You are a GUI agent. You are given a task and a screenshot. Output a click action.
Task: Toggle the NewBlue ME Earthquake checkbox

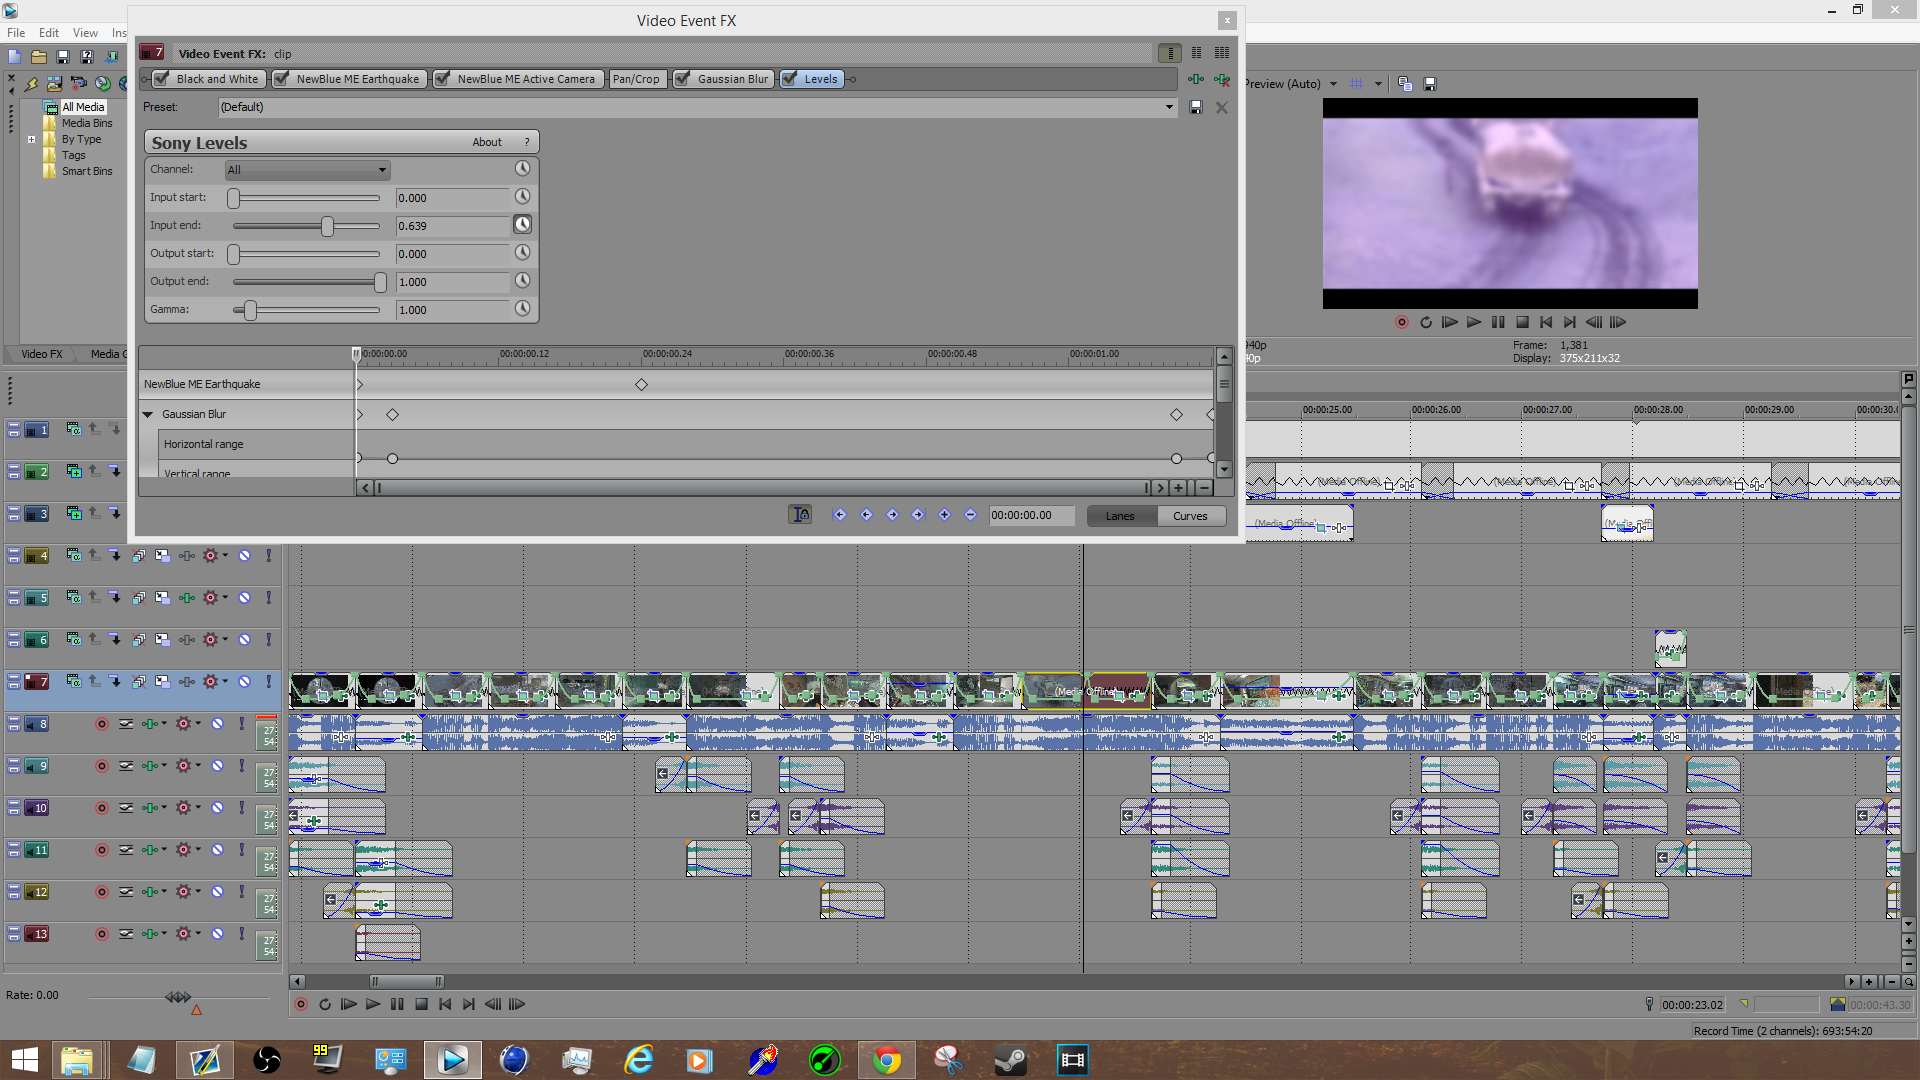[282, 79]
